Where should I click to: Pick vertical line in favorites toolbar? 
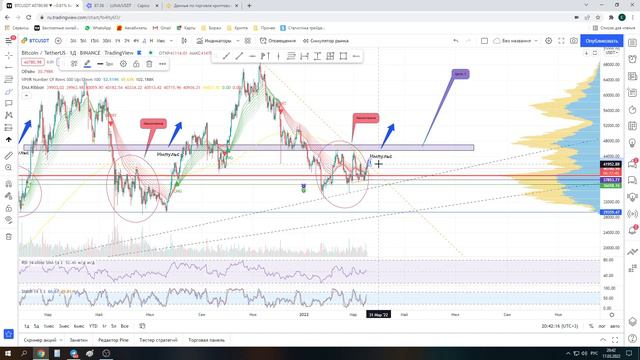pos(278,56)
